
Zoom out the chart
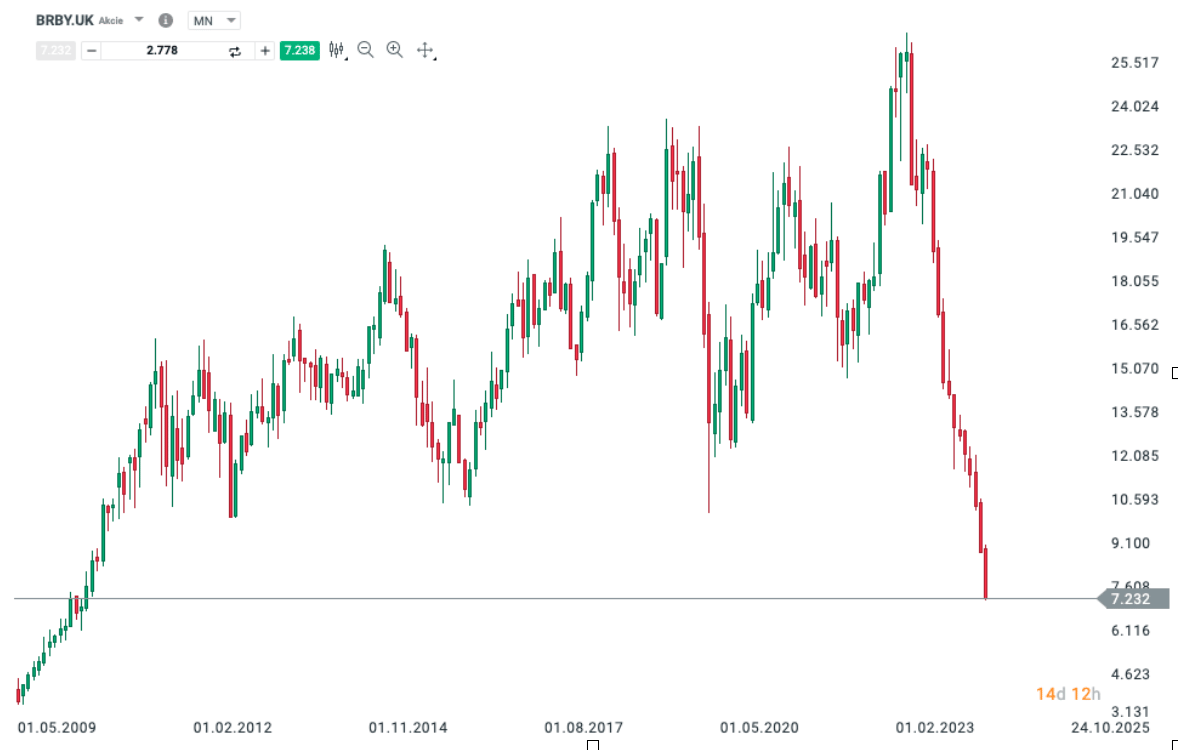pos(365,50)
